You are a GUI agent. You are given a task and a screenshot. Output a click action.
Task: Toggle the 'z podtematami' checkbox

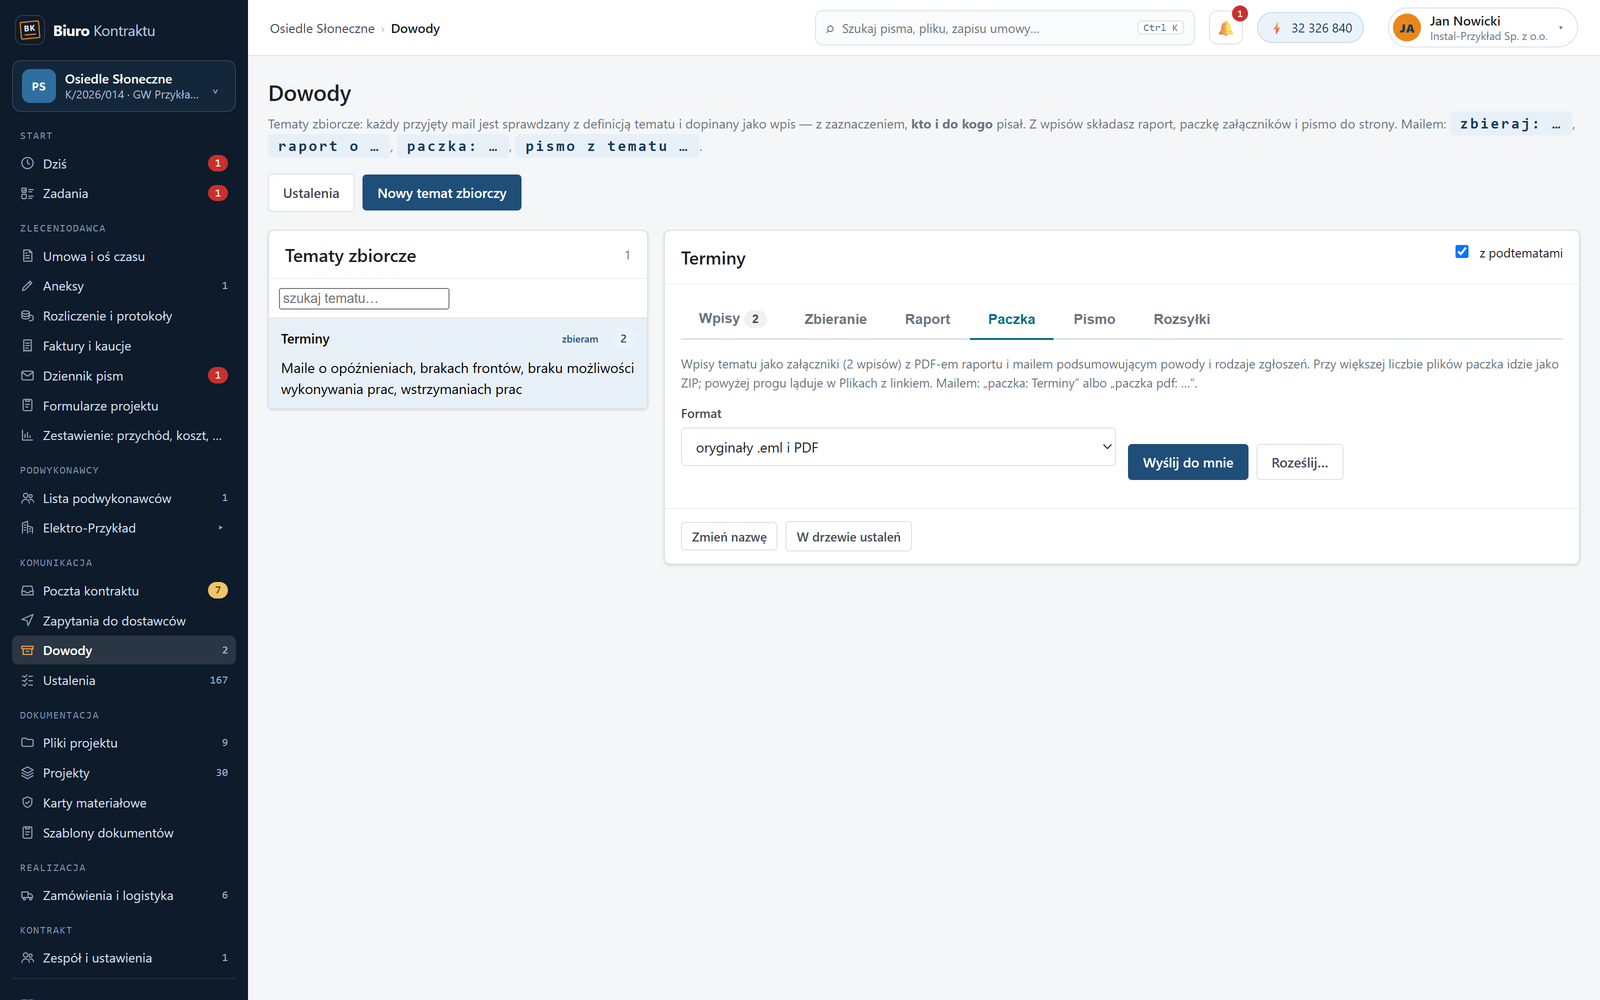(x=1462, y=252)
